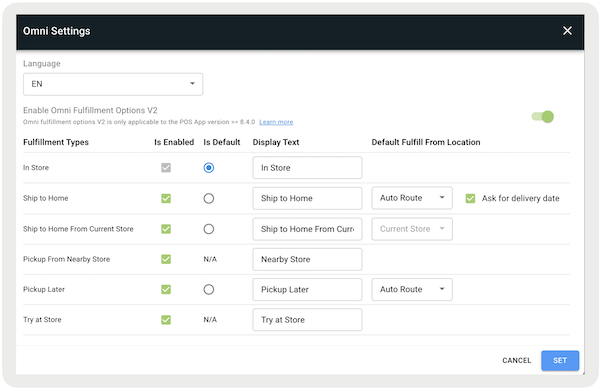Select In Store as default radio button

click(209, 168)
